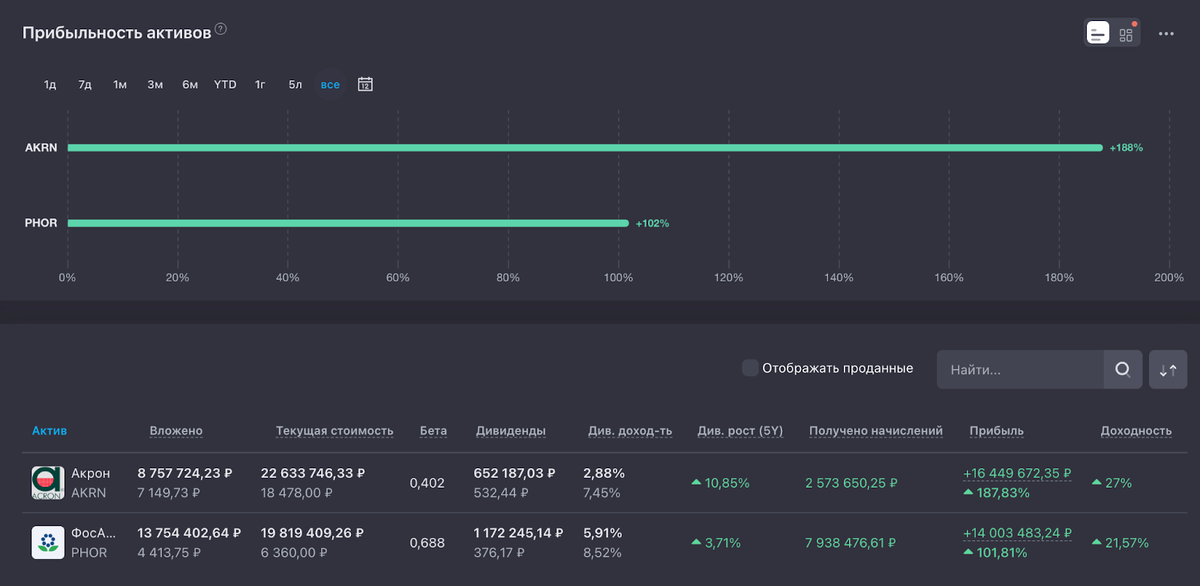Image resolution: width=1200 pixels, height=586 pixels.
Task: Open the three-dot options menu
Action: pos(1166,34)
